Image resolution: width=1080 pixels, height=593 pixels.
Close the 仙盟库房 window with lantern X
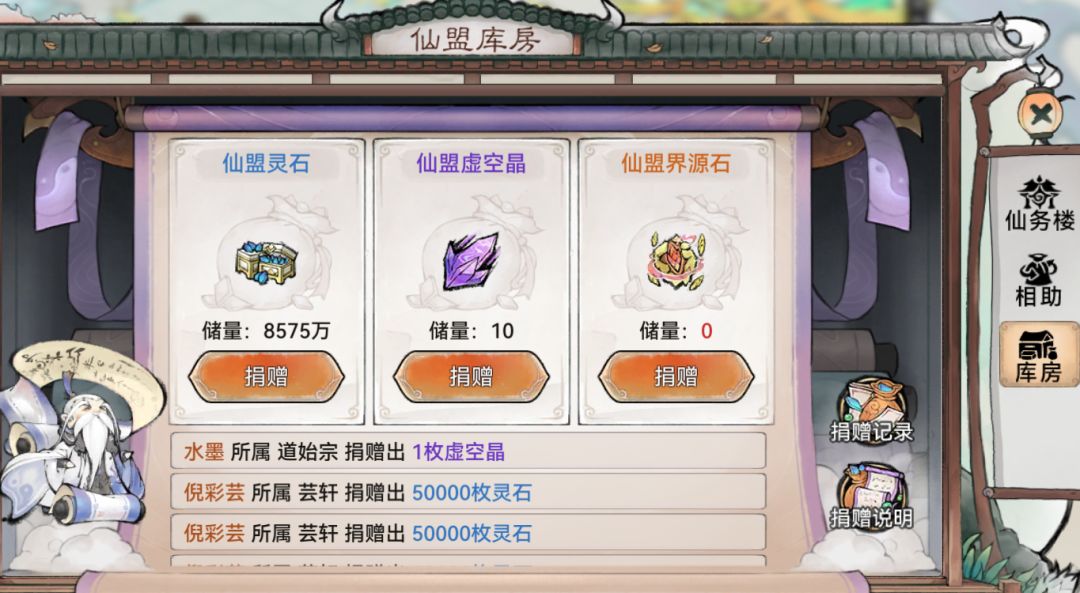[x=1041, y=114]
